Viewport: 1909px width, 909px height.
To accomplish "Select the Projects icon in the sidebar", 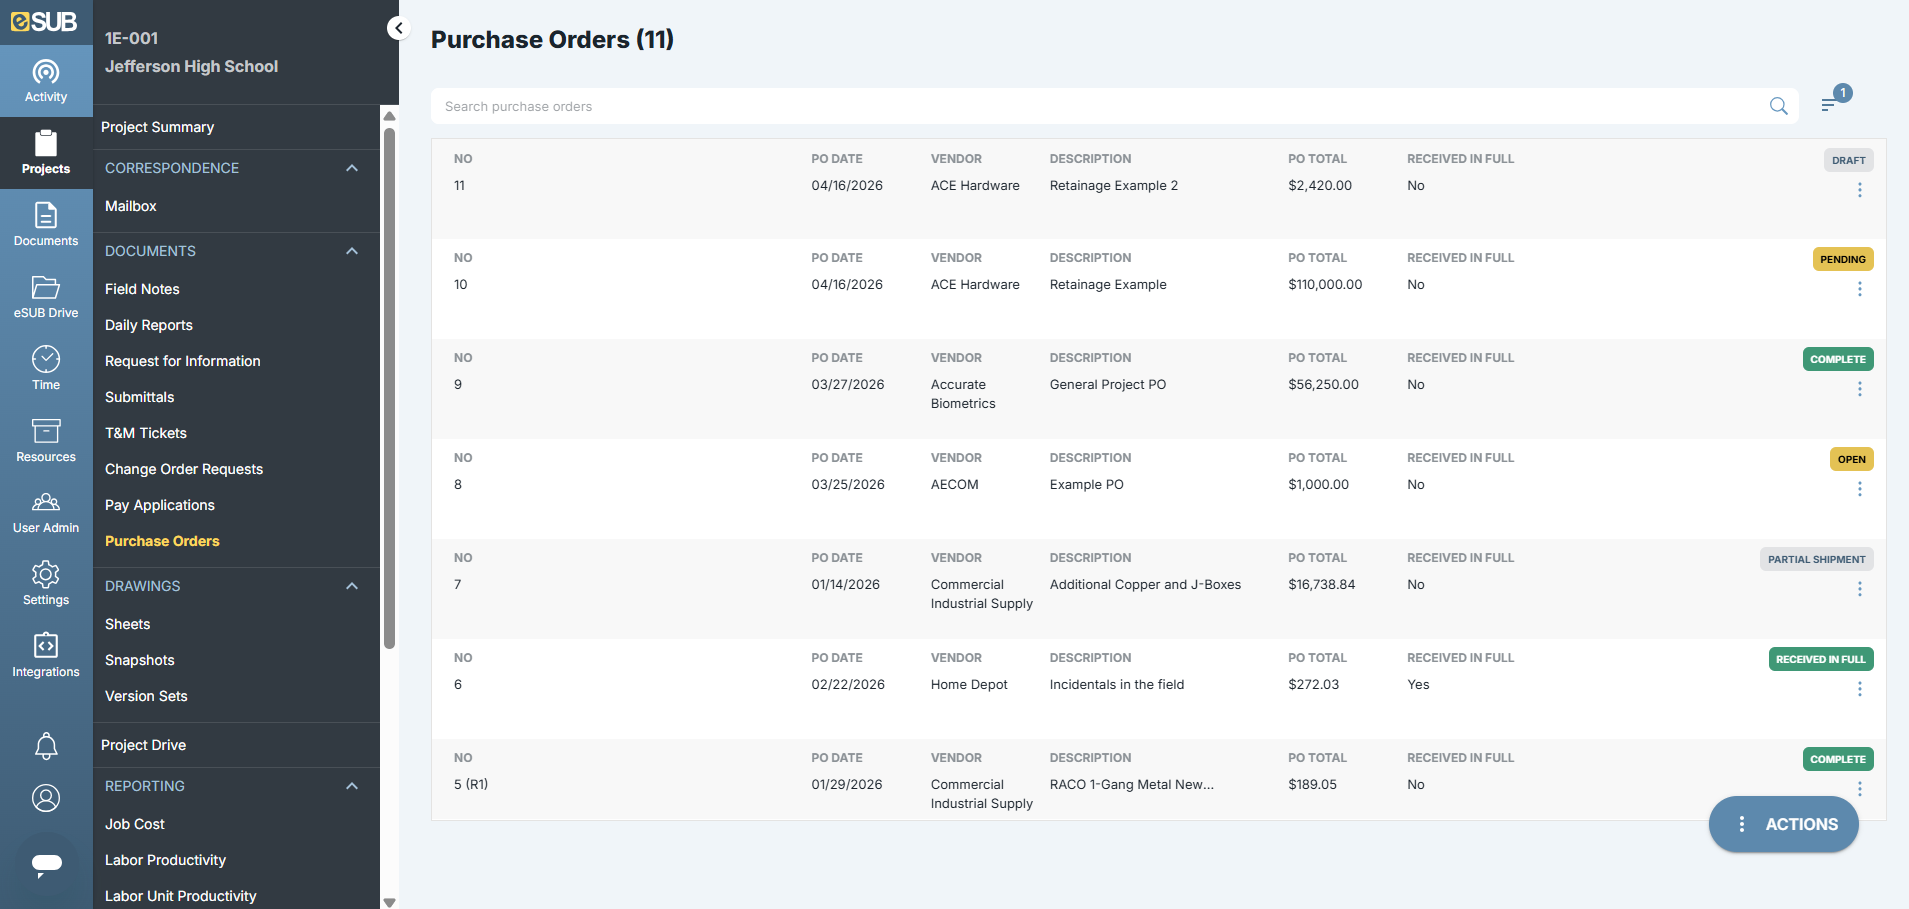I will point(46,152).
